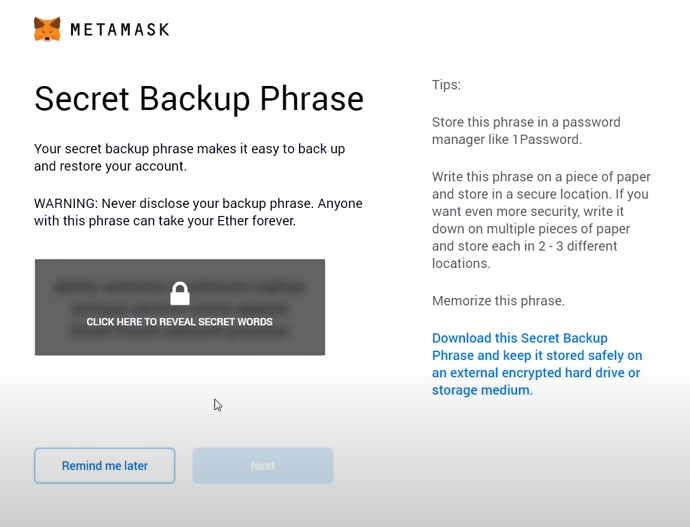
Task: Click the tip about storing in a password manager
Action: coord(526,131)
